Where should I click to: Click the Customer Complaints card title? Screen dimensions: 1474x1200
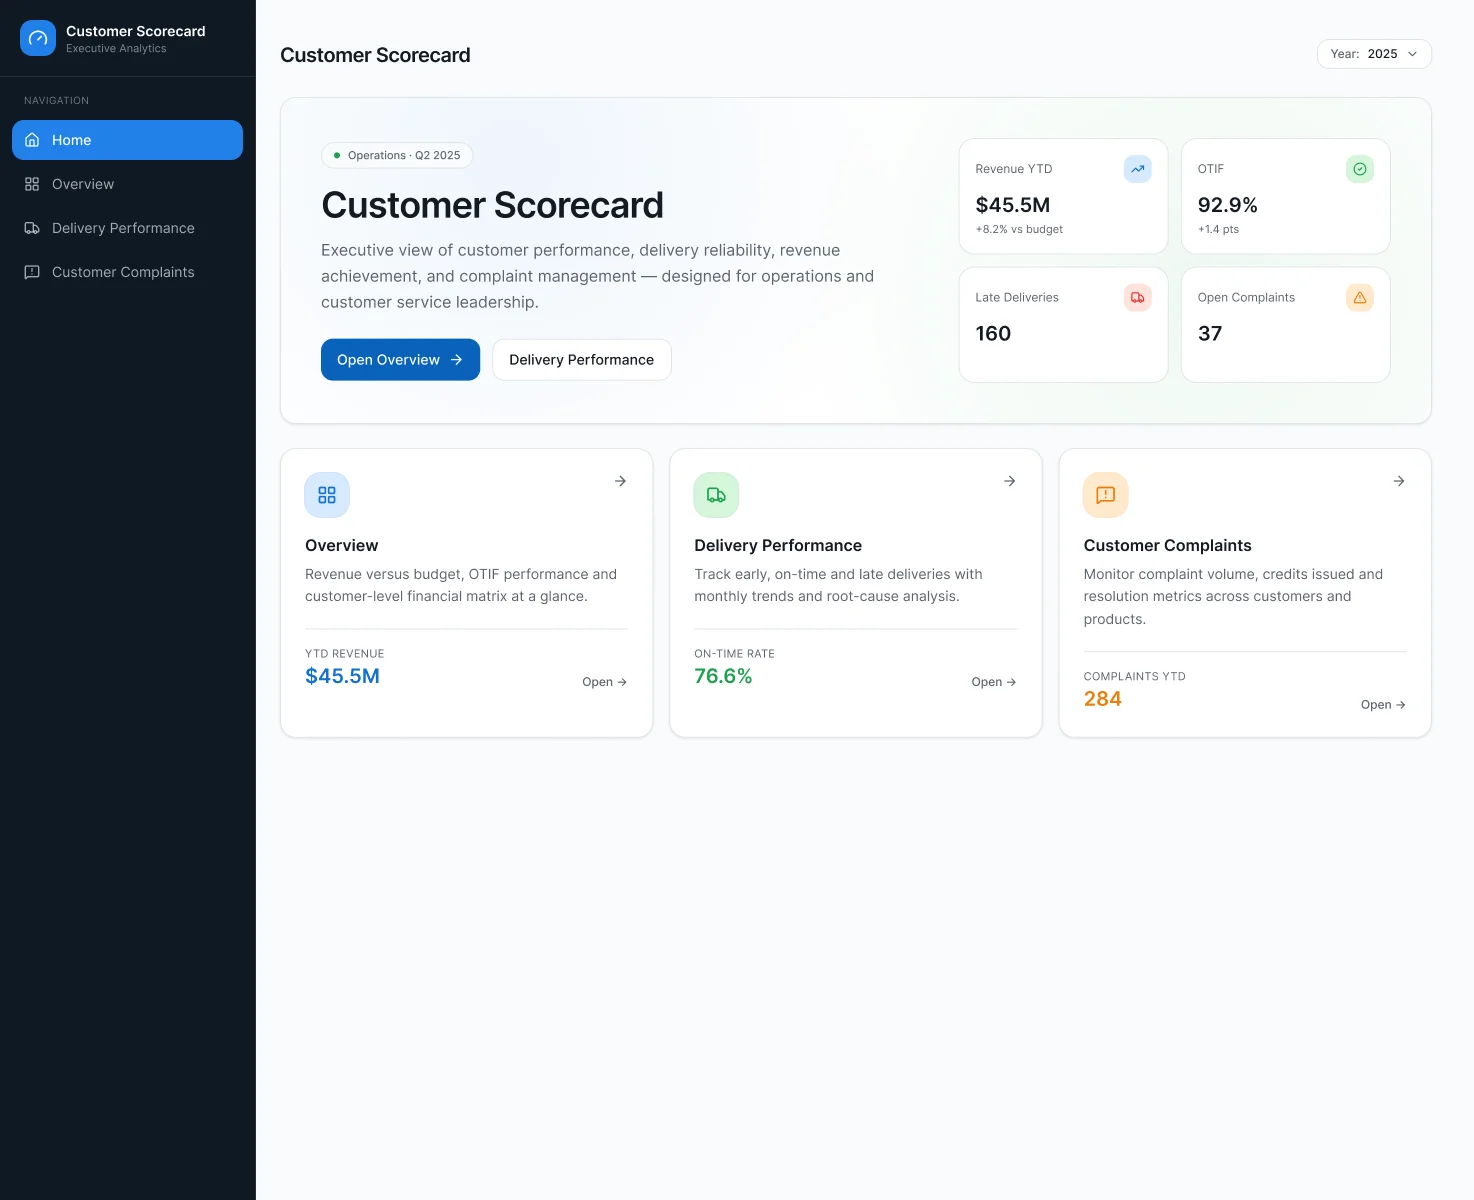(1167, 545)
